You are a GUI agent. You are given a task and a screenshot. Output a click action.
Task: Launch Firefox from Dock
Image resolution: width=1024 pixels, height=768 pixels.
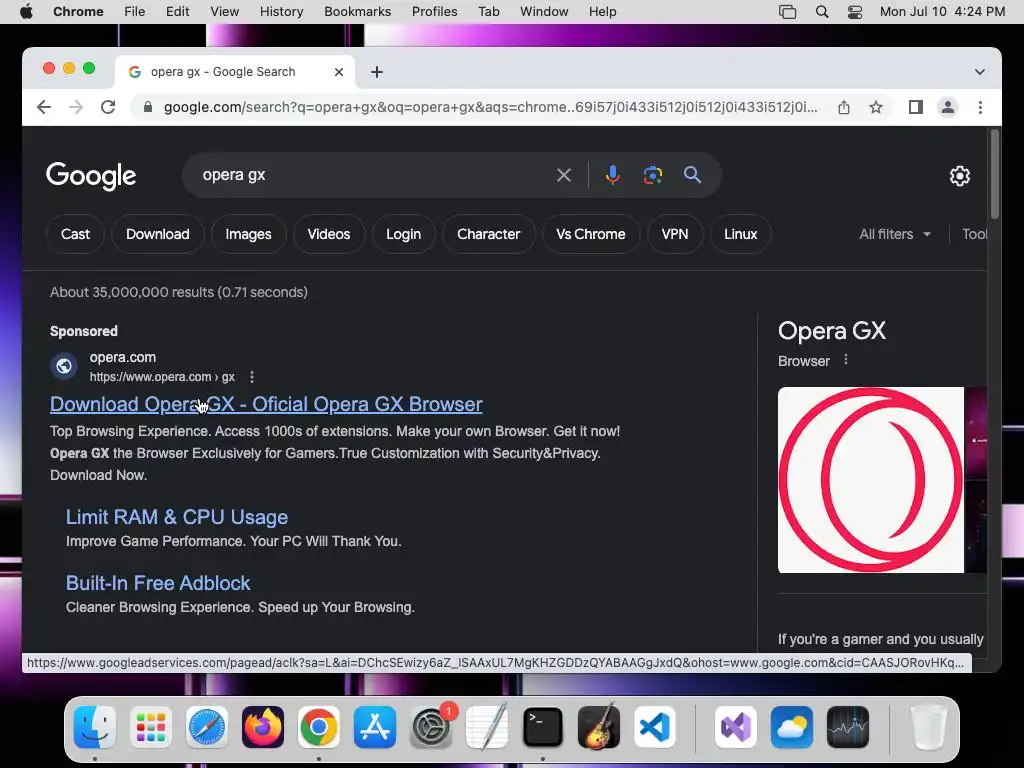pos(263,727)
